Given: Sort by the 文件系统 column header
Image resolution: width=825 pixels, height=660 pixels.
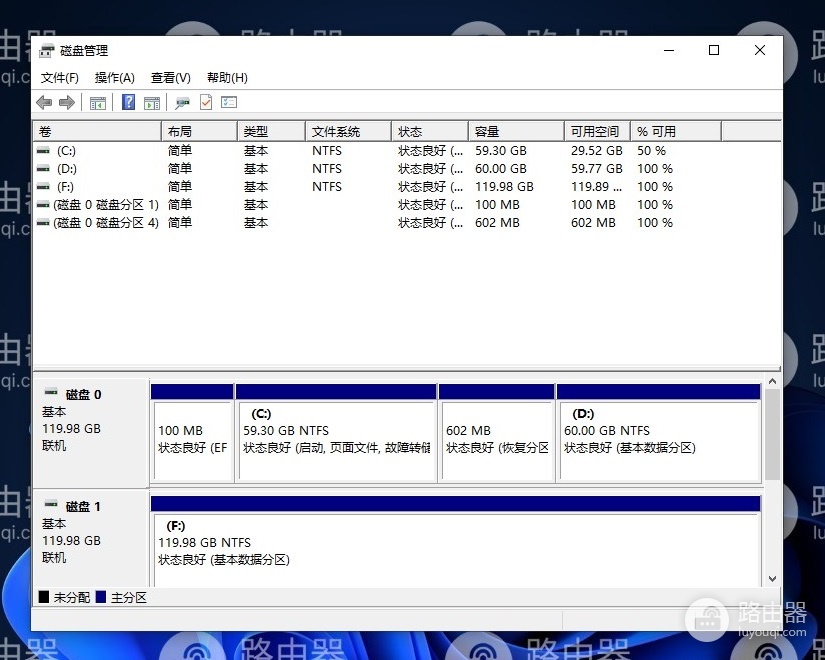Looking at the screenshot, I should click(x=348, y=132).
